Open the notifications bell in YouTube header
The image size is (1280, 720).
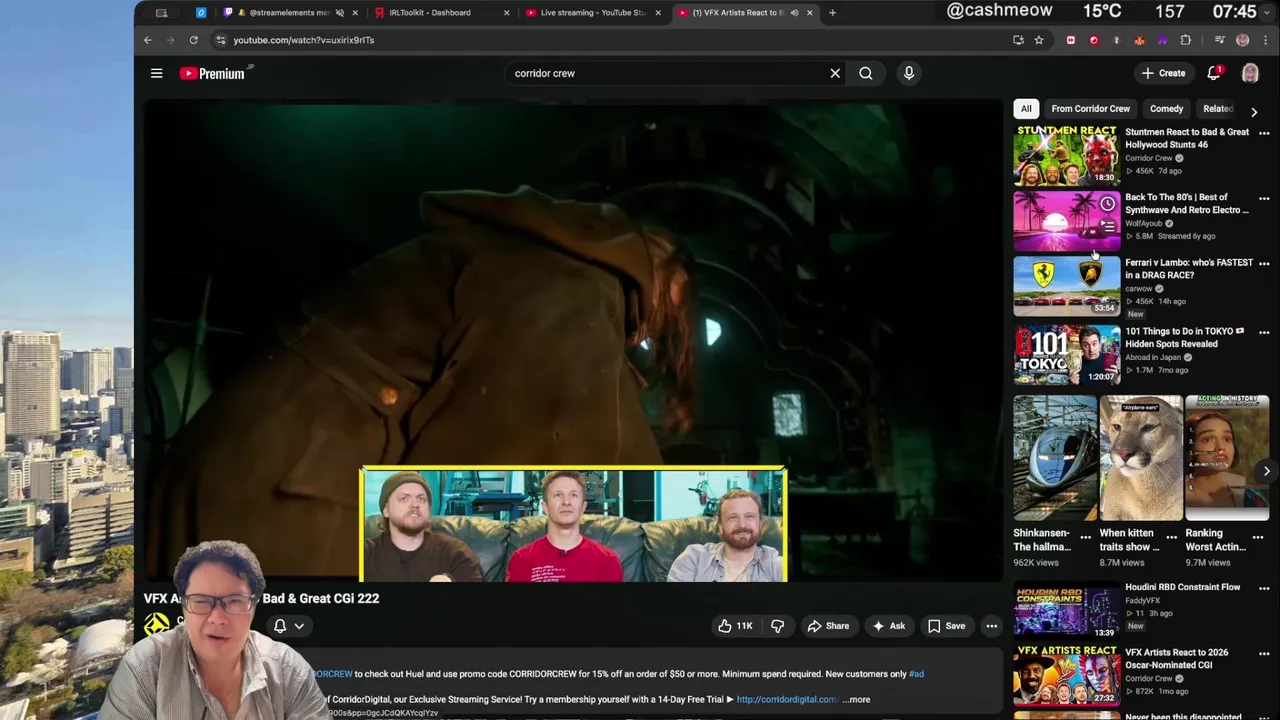(1213, 73)
